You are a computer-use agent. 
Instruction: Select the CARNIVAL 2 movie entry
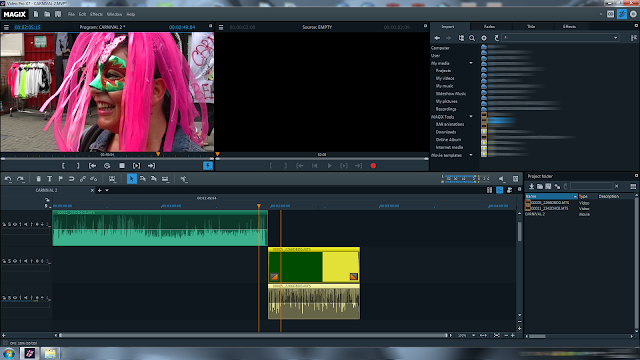pyautogui.click(x=535, y=214)
